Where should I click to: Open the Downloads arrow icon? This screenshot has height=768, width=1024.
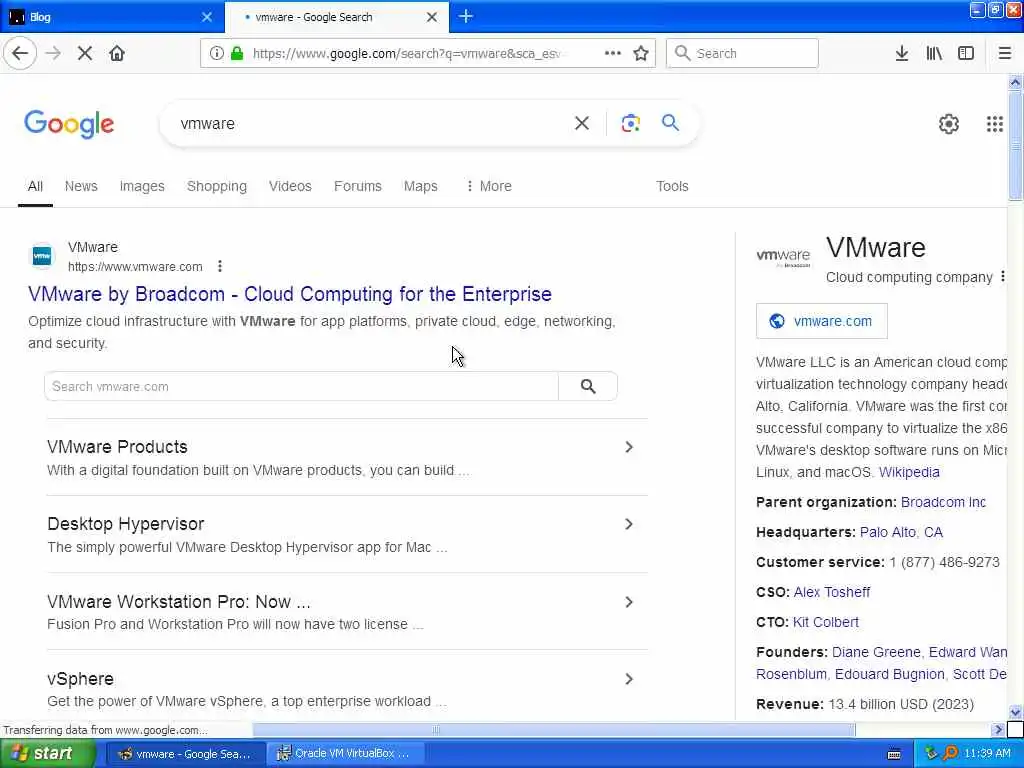point(902,54)
